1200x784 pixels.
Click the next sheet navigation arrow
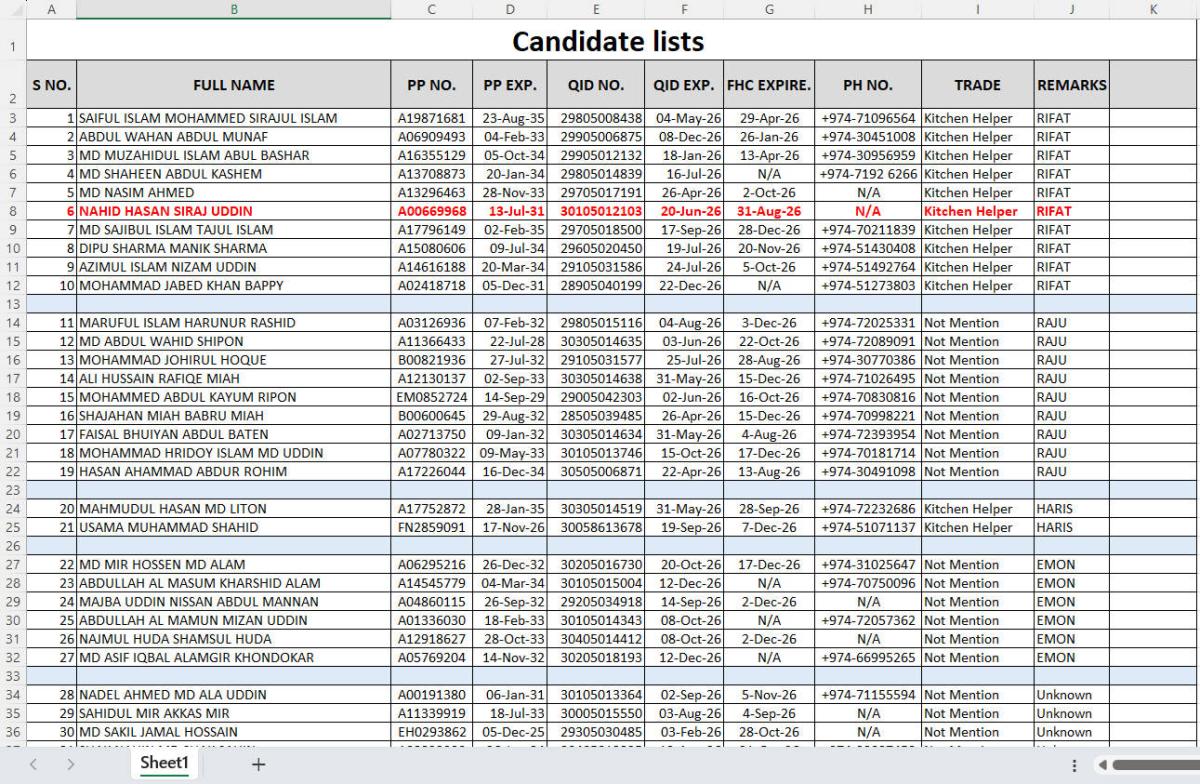(71, 765)
